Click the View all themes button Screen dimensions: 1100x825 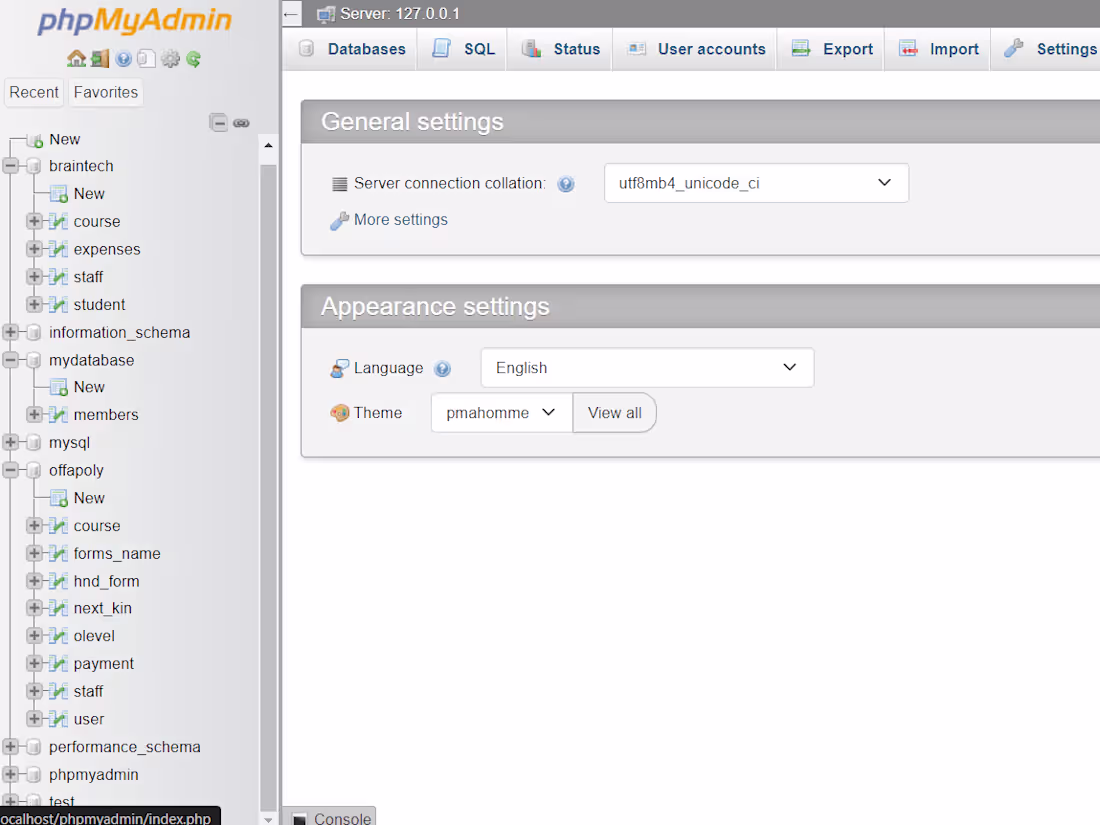click(615, 412)
